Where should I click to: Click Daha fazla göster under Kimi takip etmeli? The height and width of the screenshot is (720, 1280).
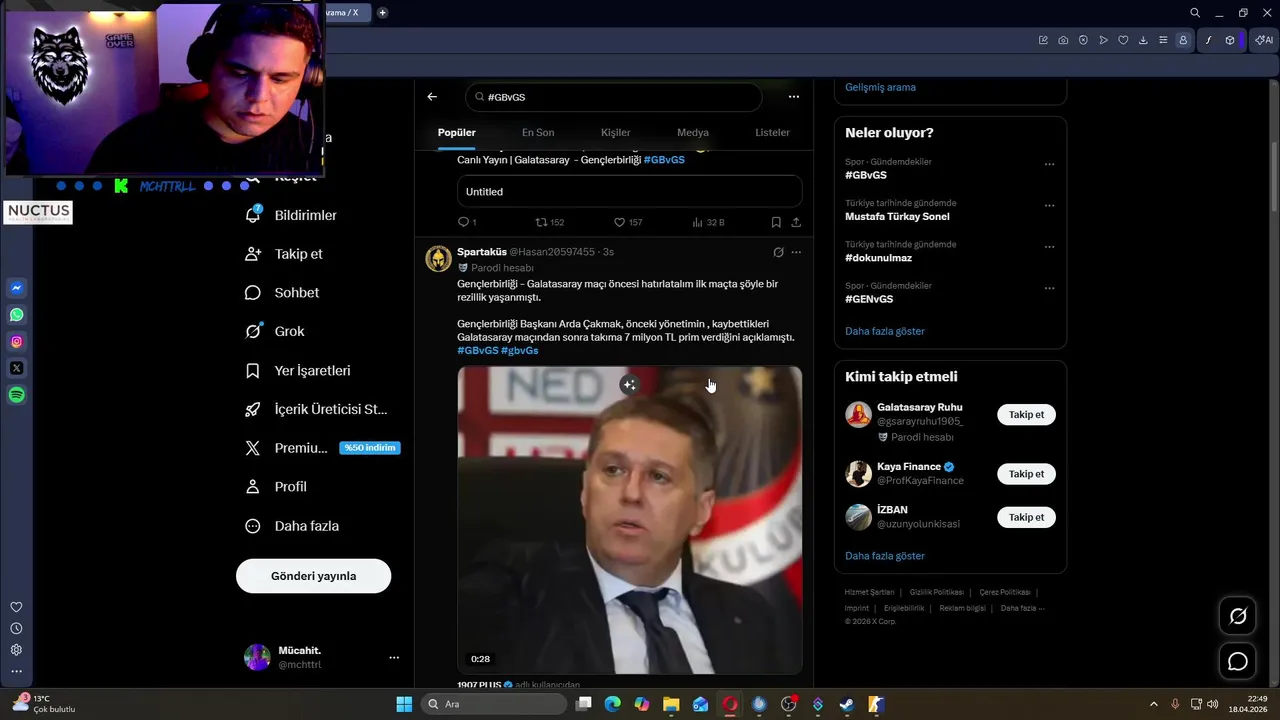[885, 556]
